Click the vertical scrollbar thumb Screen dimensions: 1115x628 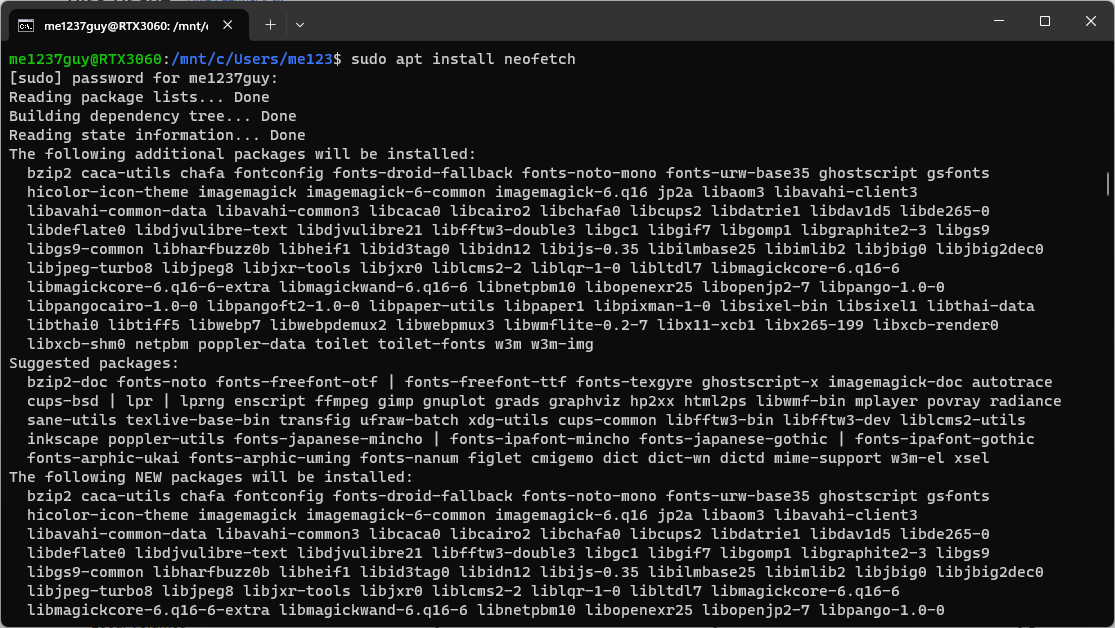[1107, 183]
